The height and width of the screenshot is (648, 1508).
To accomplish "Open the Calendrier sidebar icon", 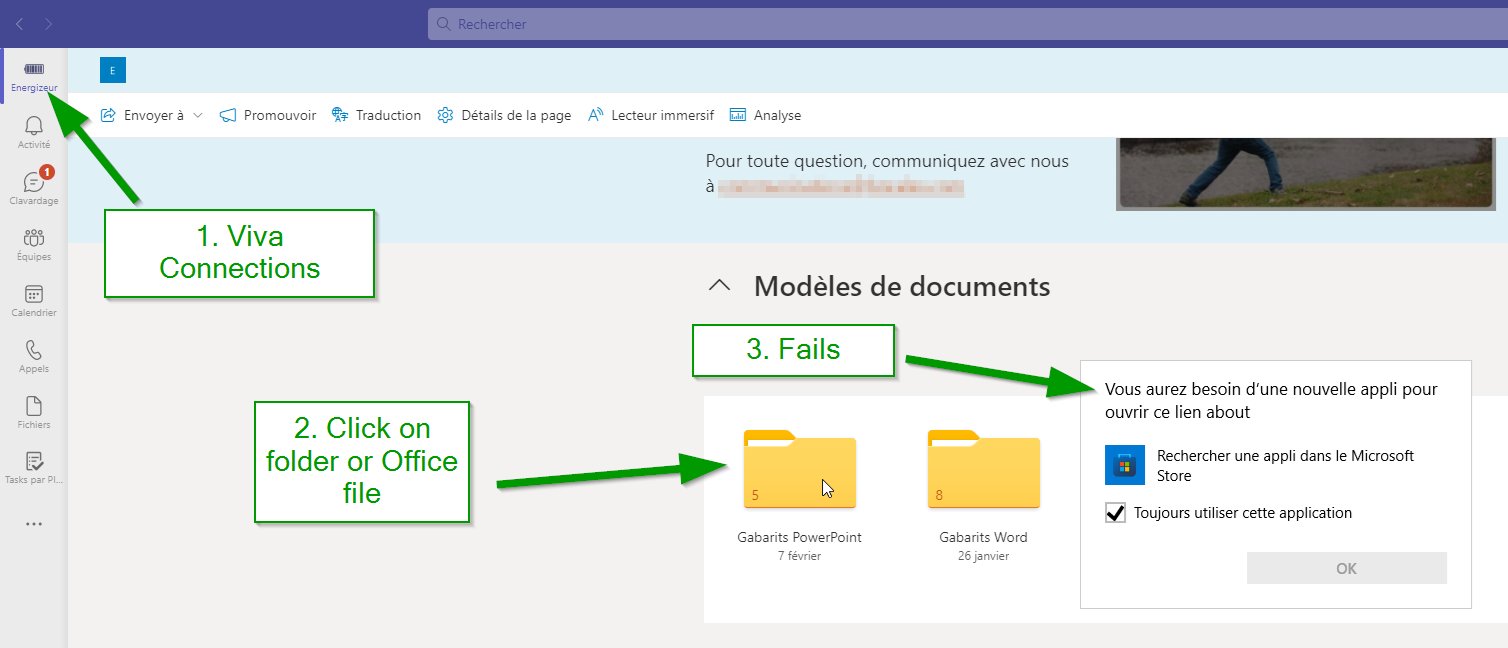I will (34, 300).
